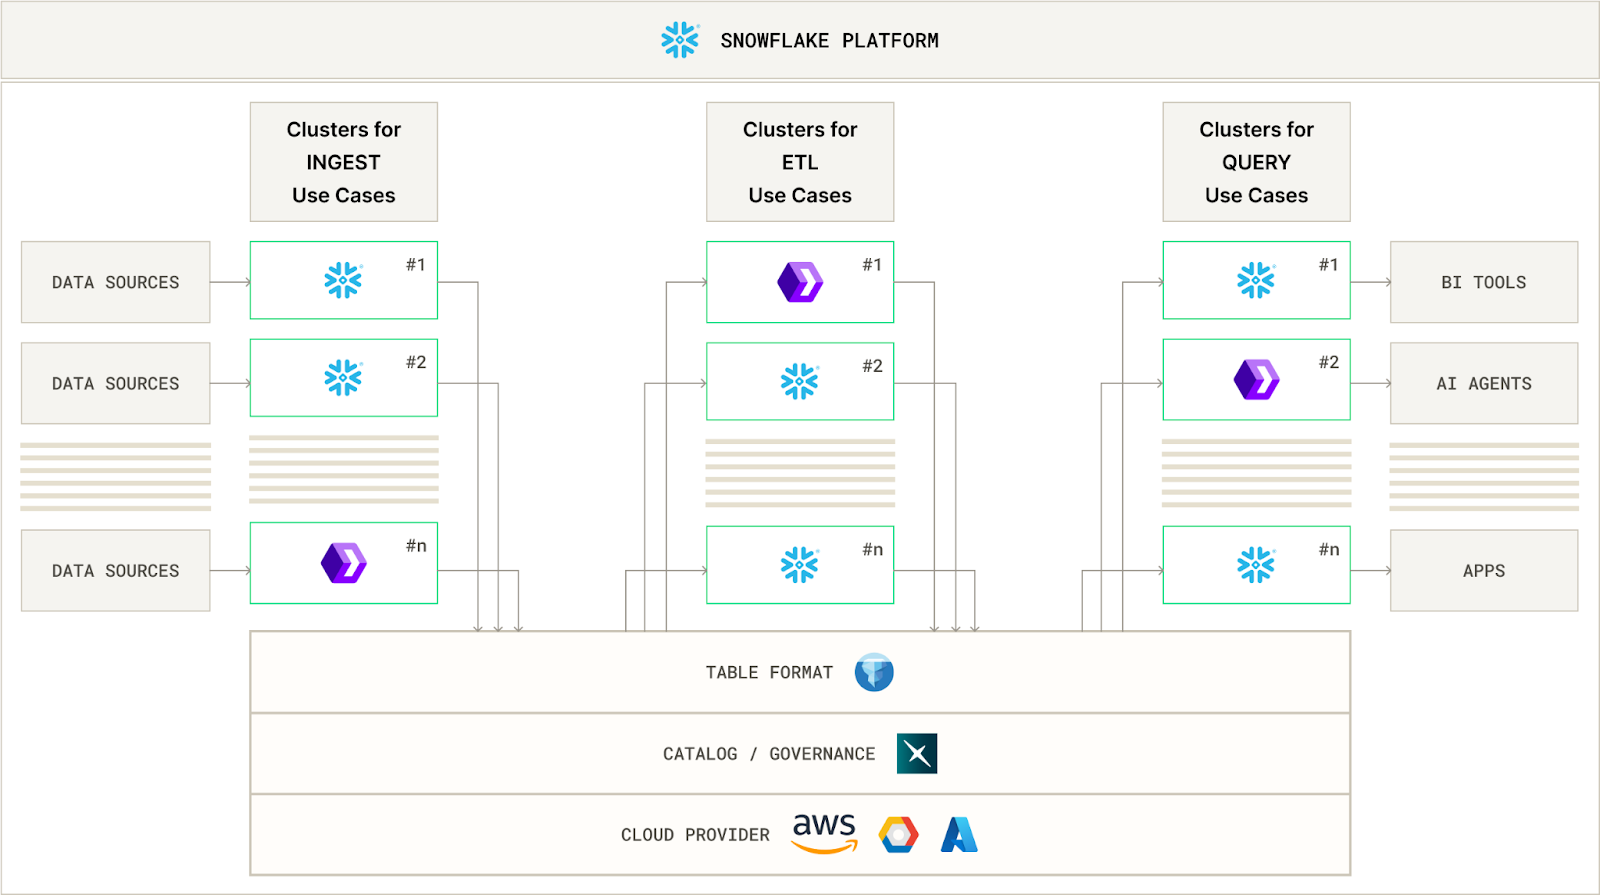1600x895 pixels.
Task: Click the Snowflake icon in ETL cluster #n
Action: [x=800, y=565]
